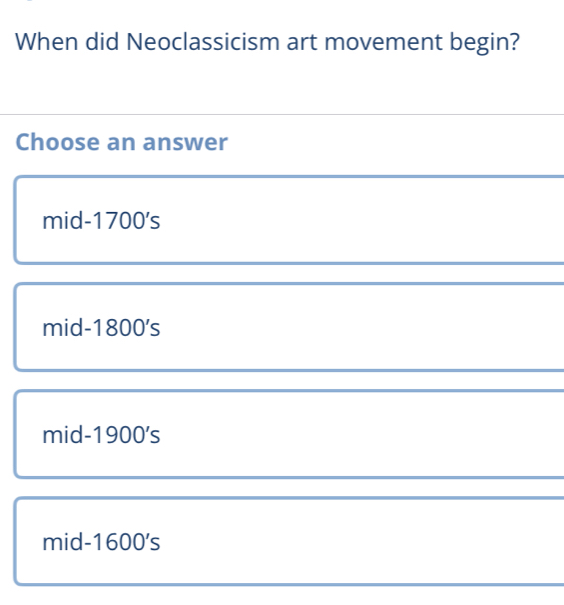The height and width of the screenshot is (605, 564).
Task: Click the word 'When' starting the question
Action: click(47, 41)
